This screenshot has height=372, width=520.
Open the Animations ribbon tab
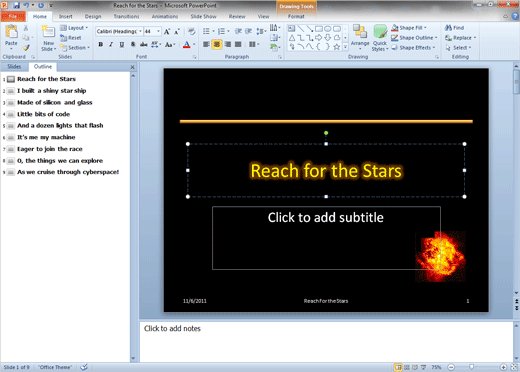(165, 16)
